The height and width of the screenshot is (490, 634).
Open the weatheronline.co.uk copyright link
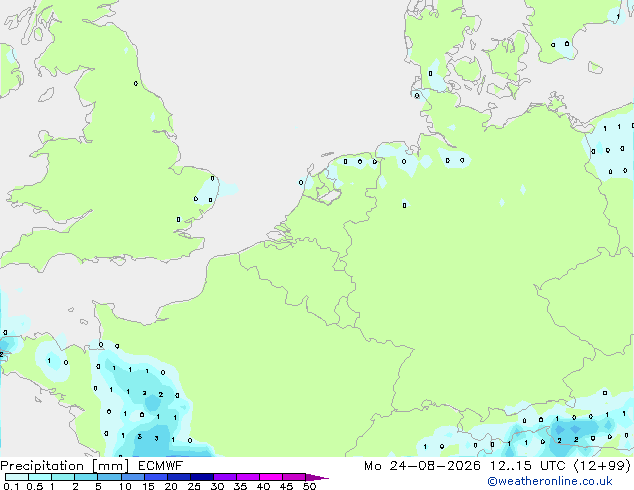click(549, 481)
